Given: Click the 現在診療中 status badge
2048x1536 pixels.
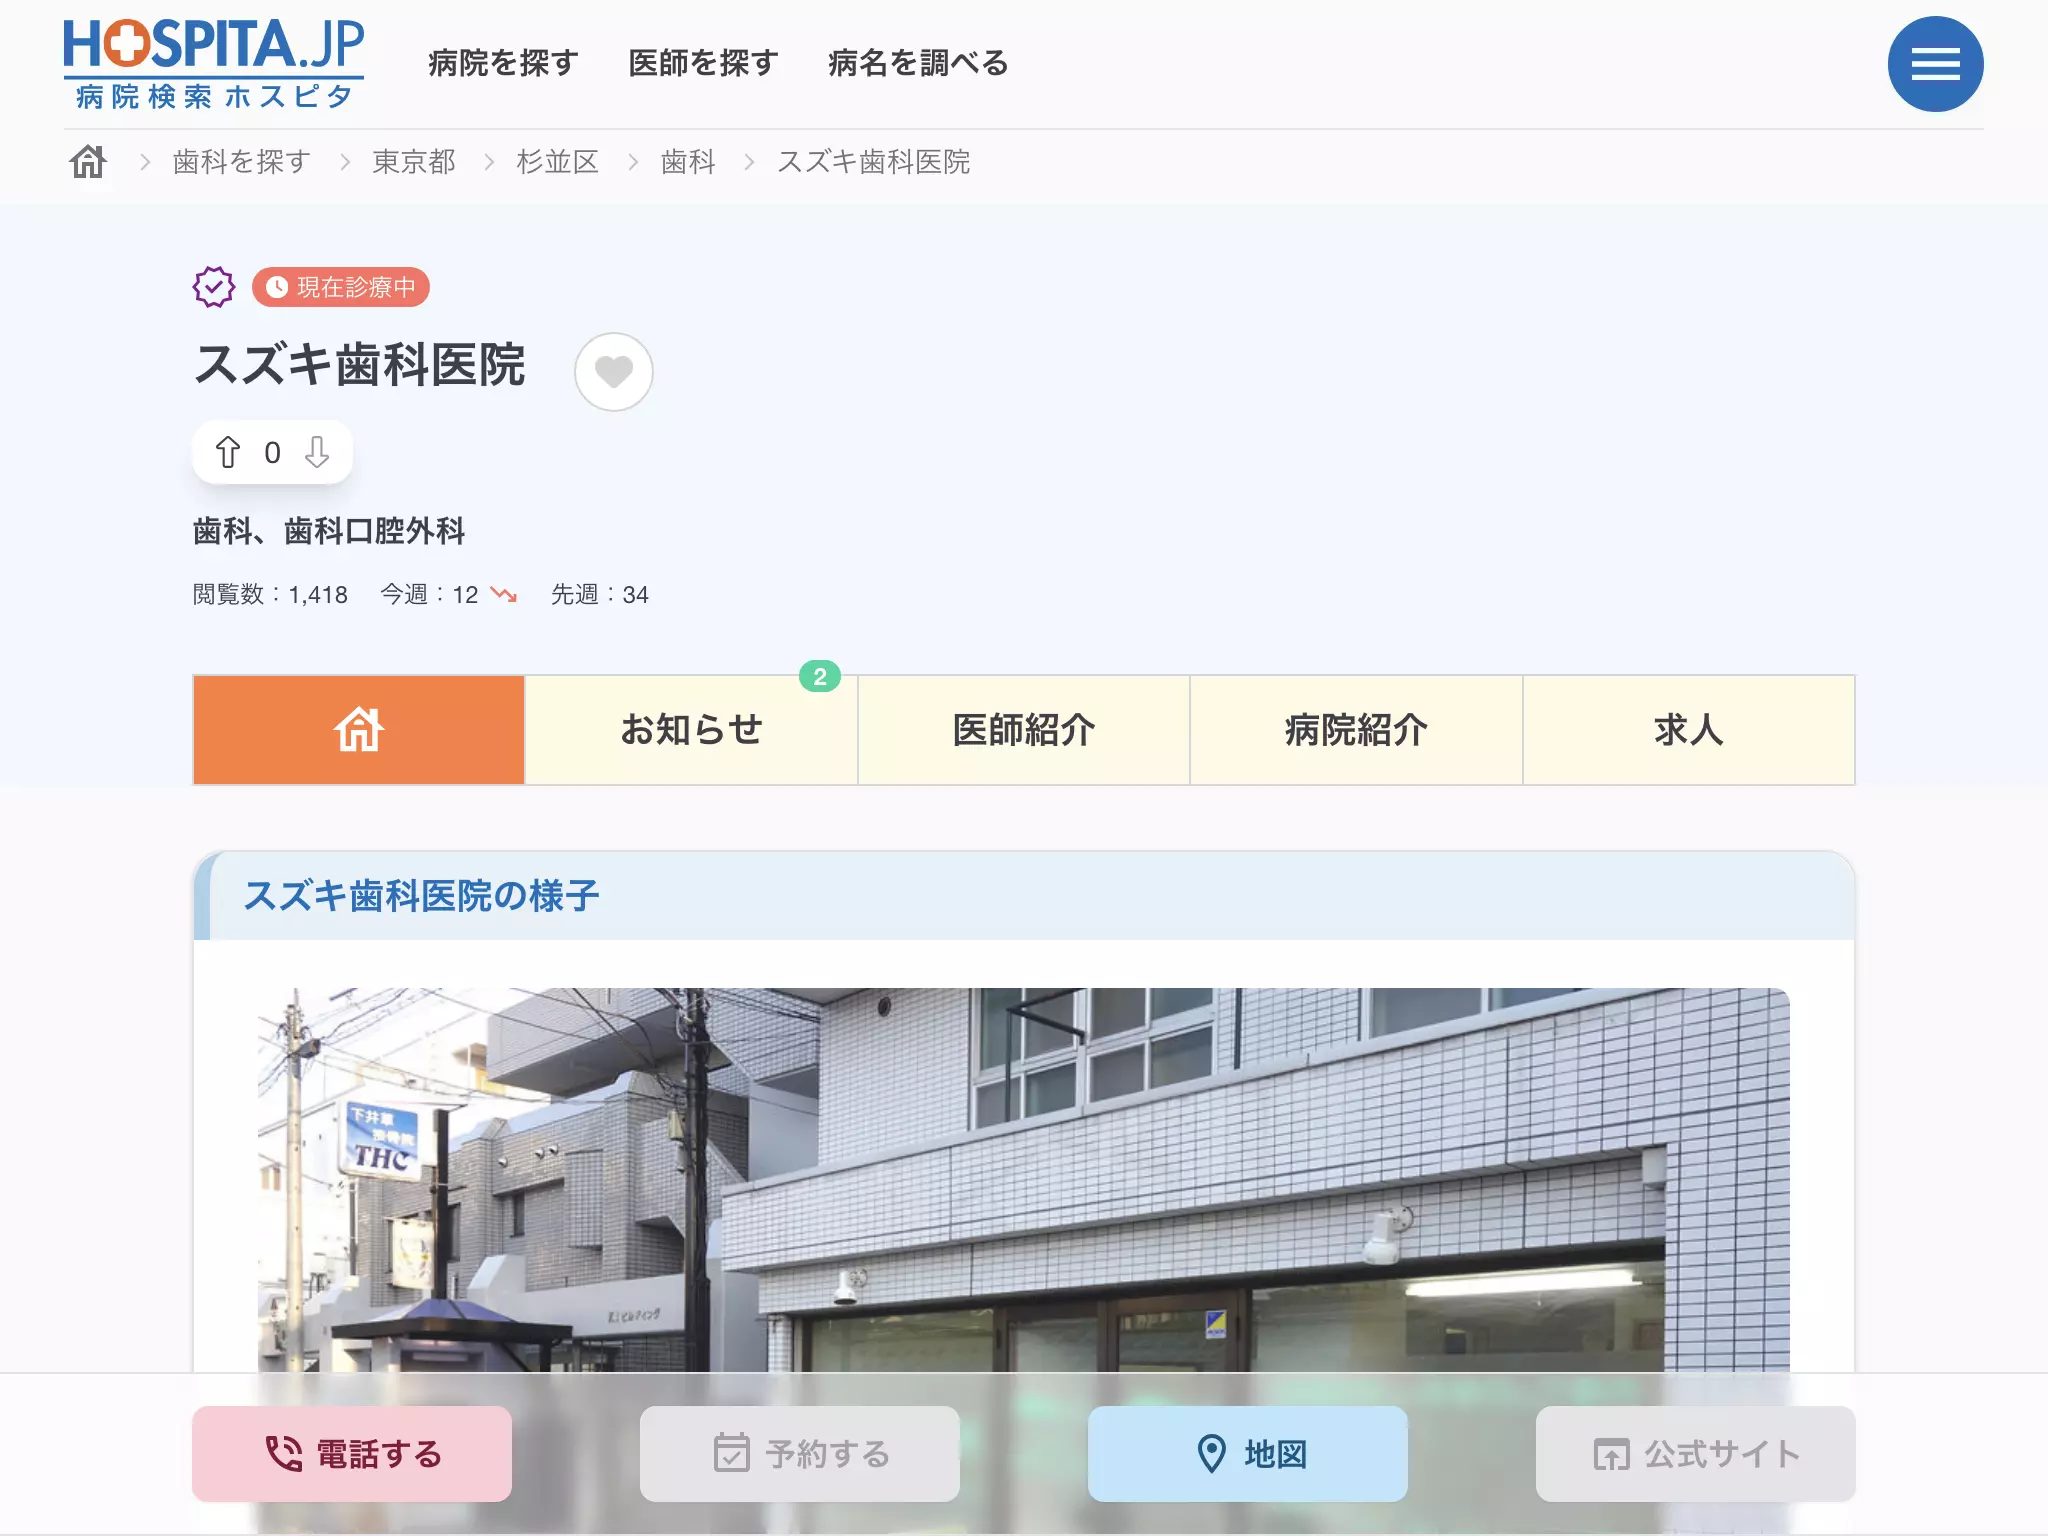Looking at the screenshot, I should coord(341,287).
